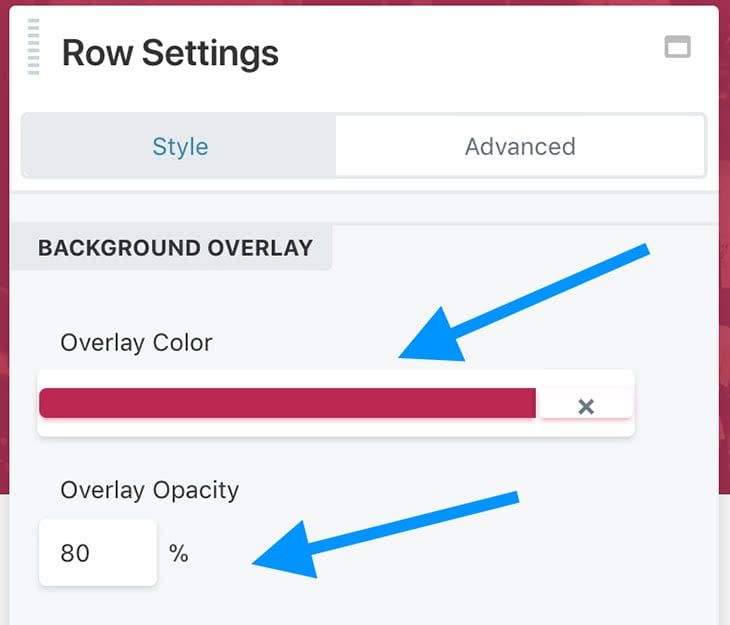Clear the overlay color with X
This screenshot has height=625, width=730.
coord(586,405)
